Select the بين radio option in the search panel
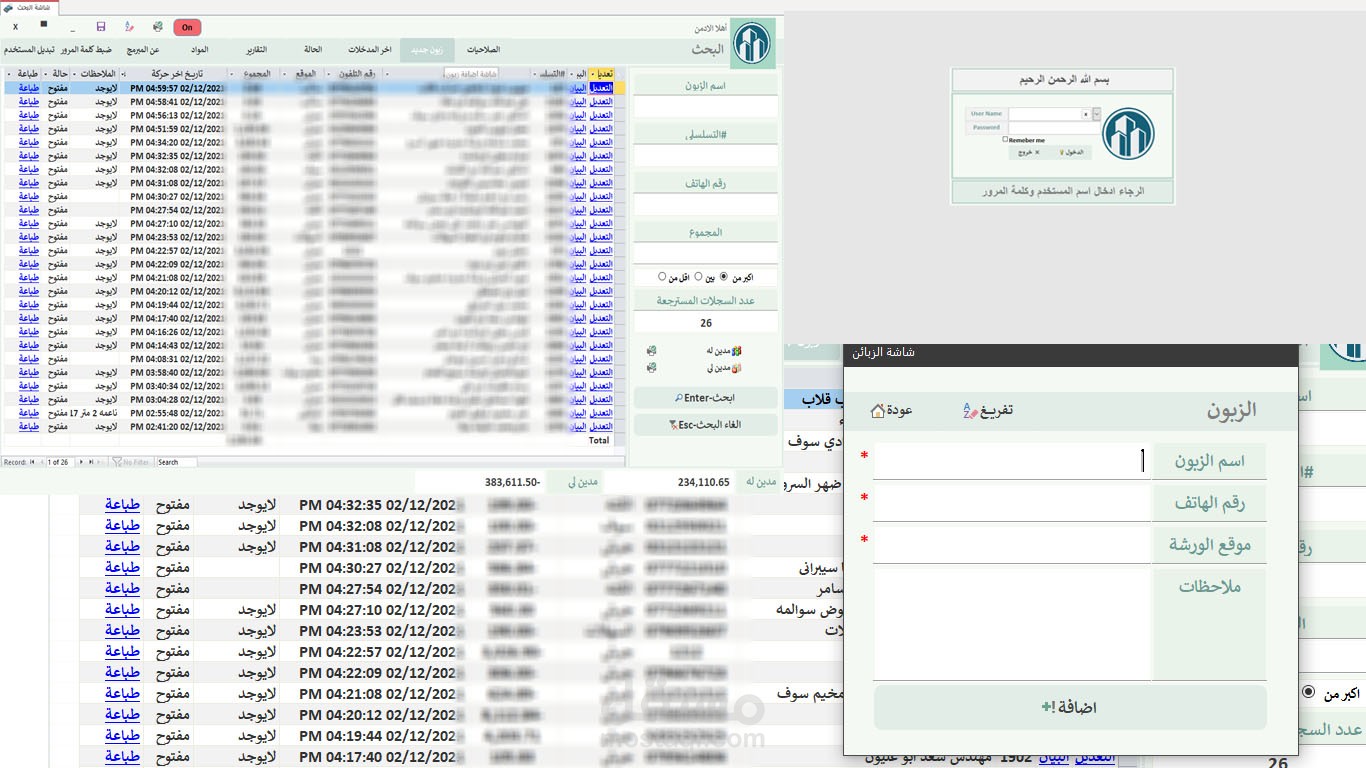Viewport: 1366px width, 768px height. [x=697, y=276]
